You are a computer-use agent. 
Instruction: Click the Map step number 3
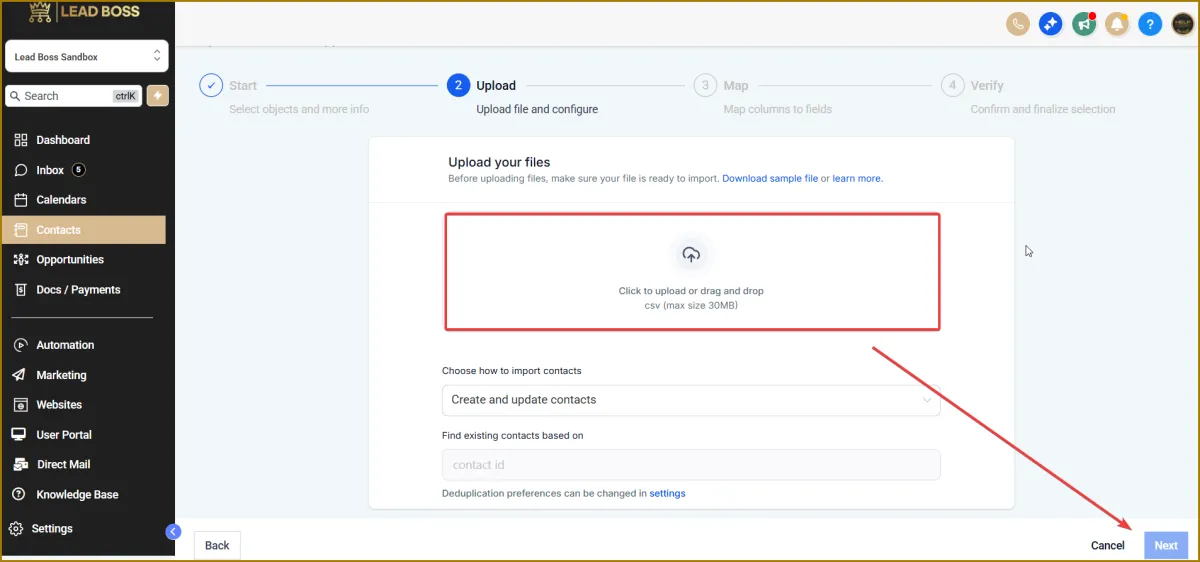click(705, 86)
